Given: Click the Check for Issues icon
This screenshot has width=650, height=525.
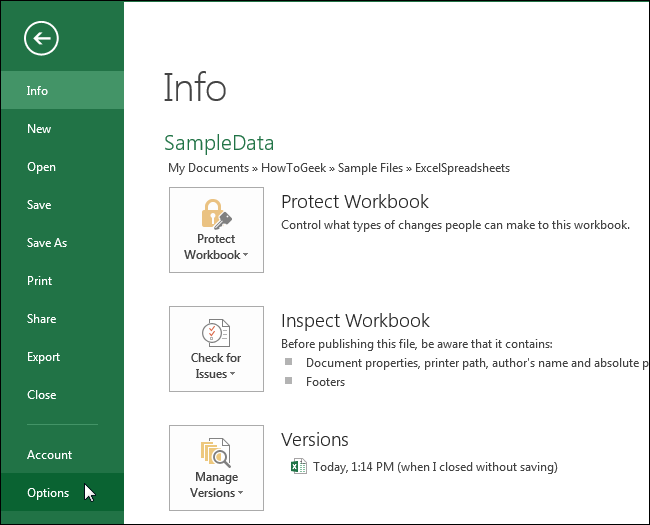Looking at the screenshot, I should click(216, 332).
